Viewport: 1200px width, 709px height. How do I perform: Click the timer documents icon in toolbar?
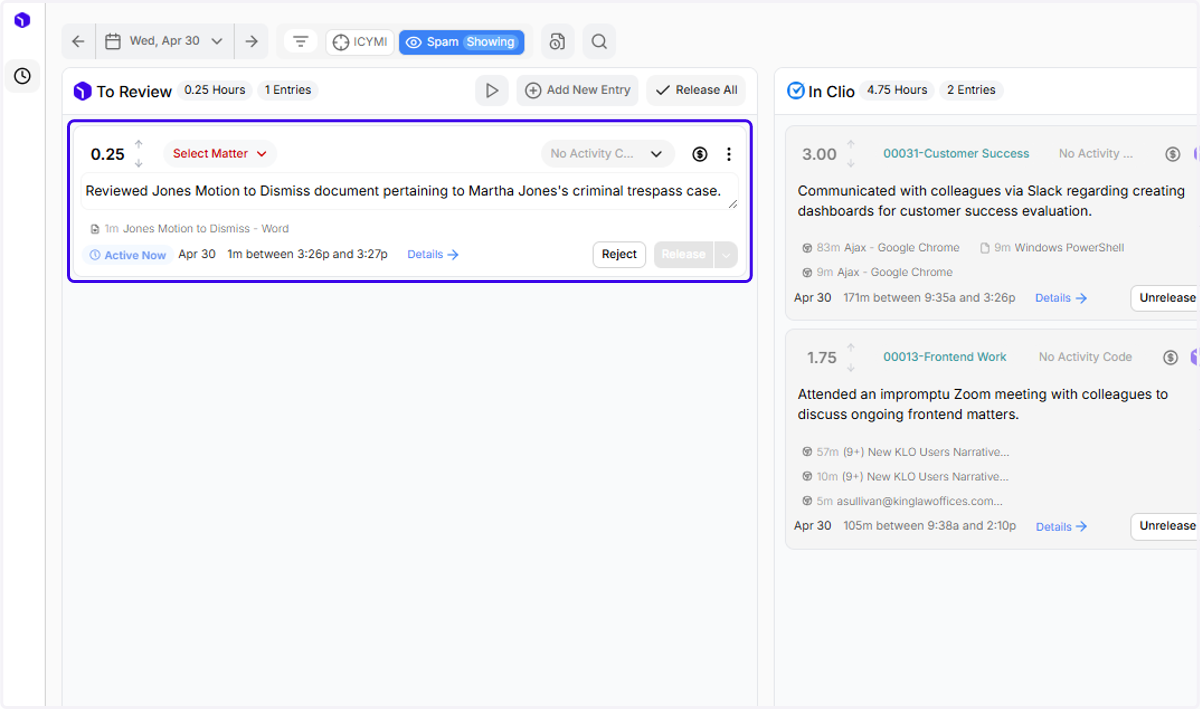pyautogui.click(x=558, y=41)
